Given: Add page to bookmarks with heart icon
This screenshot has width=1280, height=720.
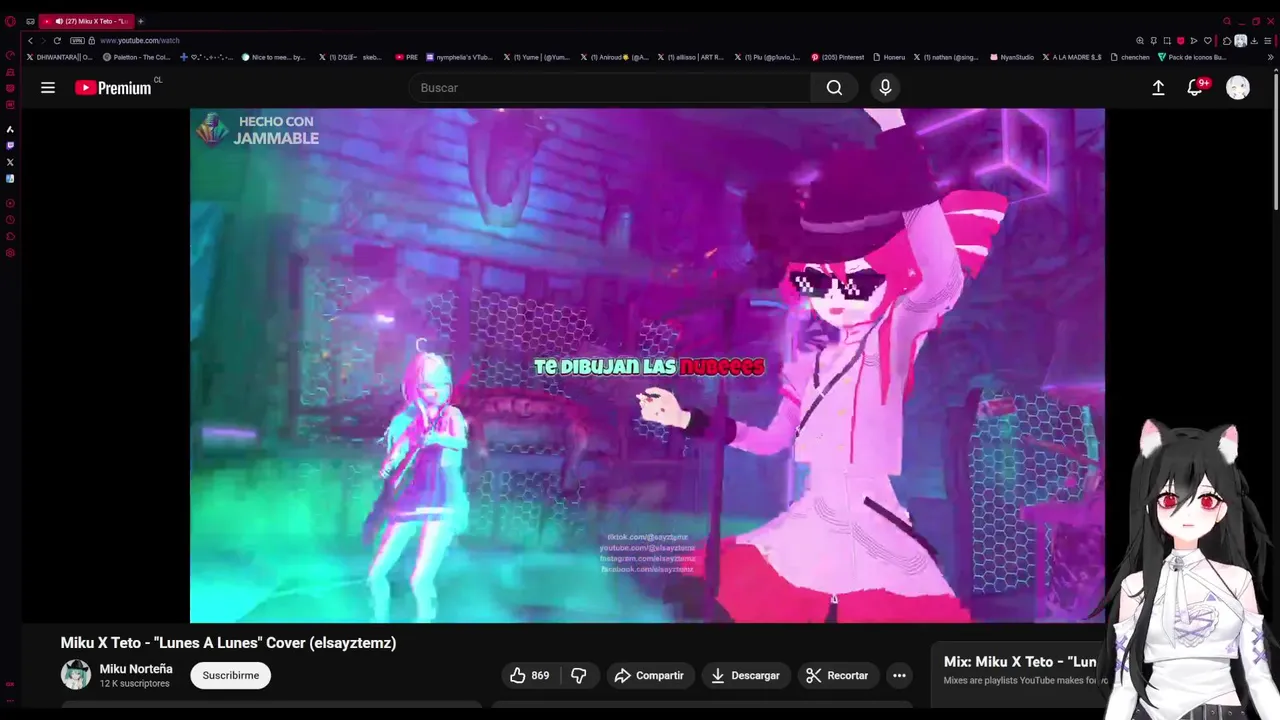Looking at the screenshot, I should point(1207,41).
